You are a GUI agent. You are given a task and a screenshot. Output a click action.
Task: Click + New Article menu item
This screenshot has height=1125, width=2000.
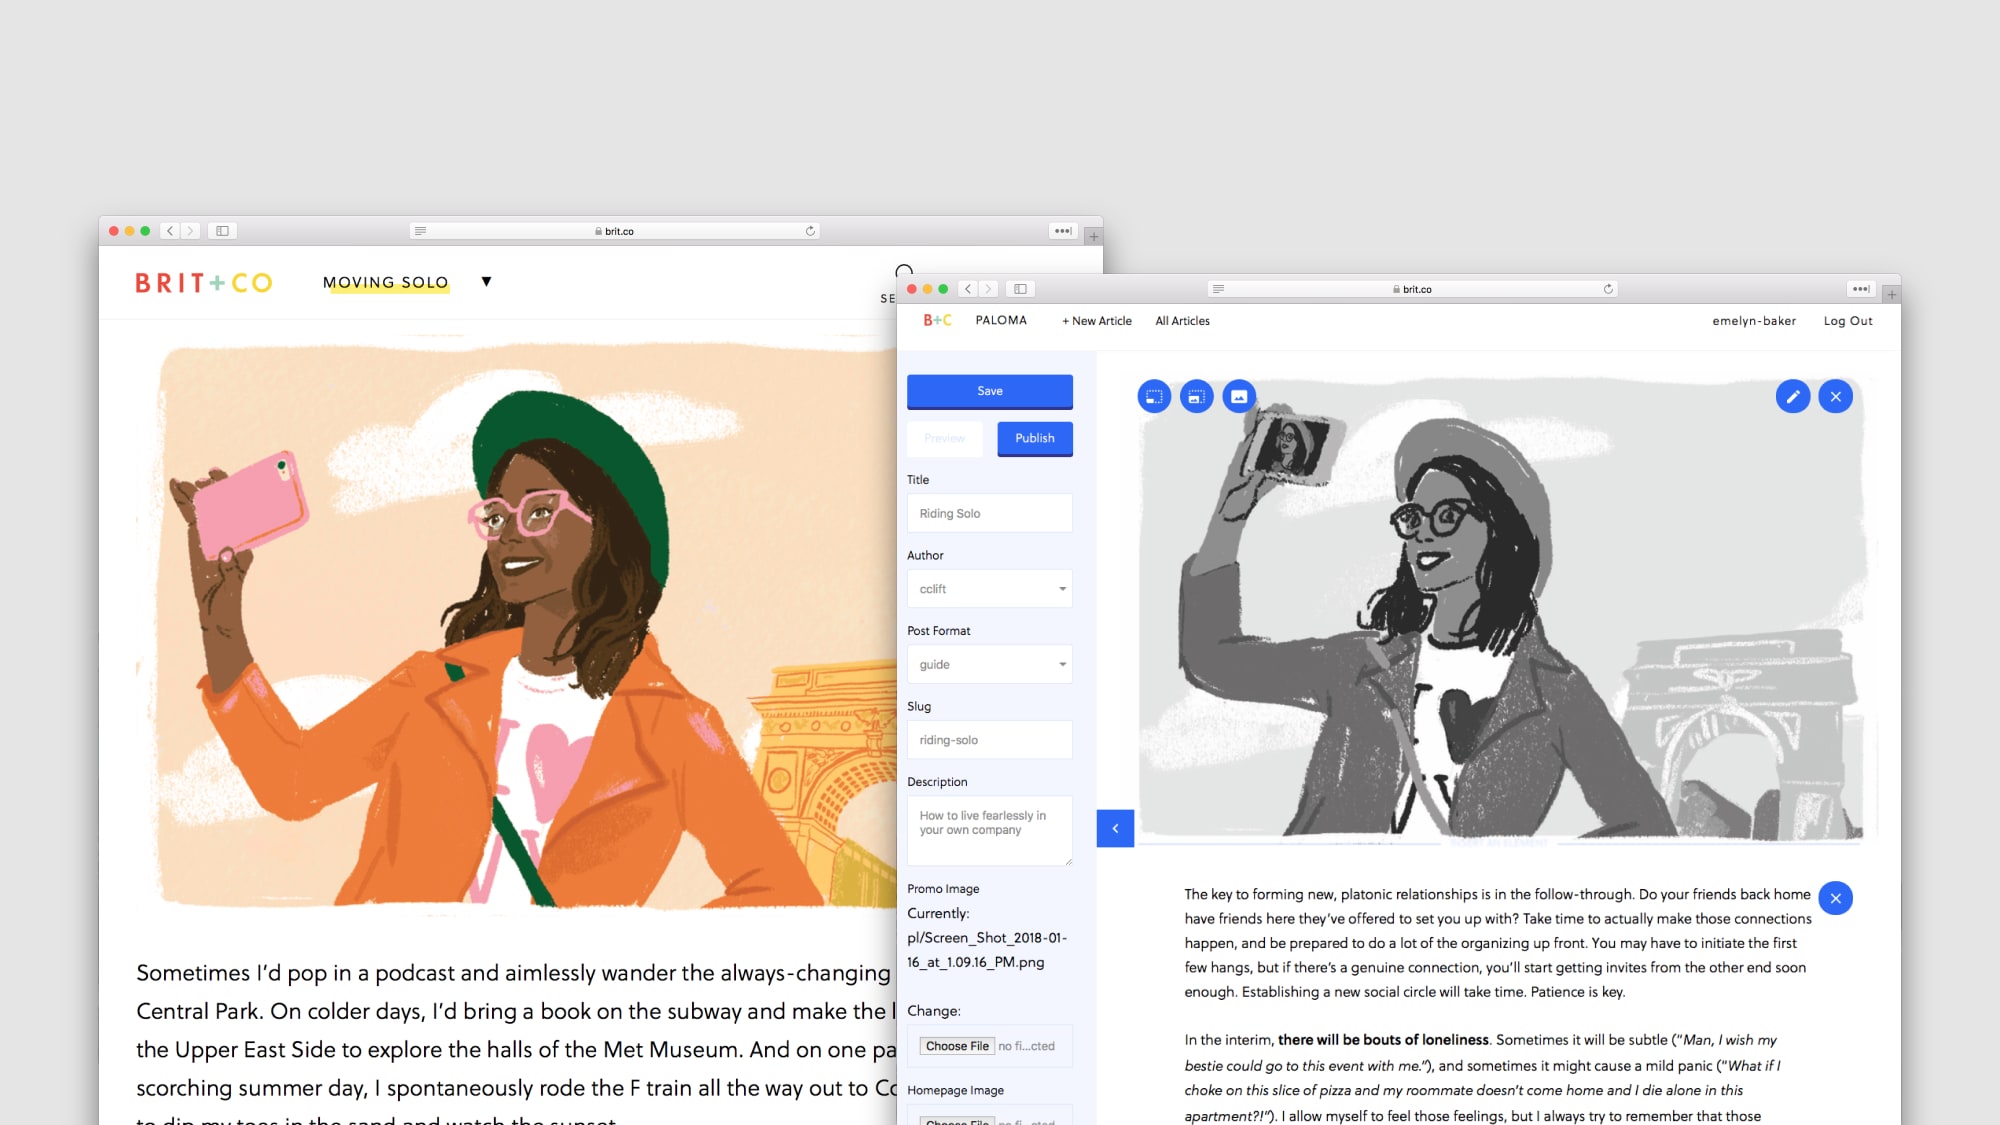click(1096, 321)
